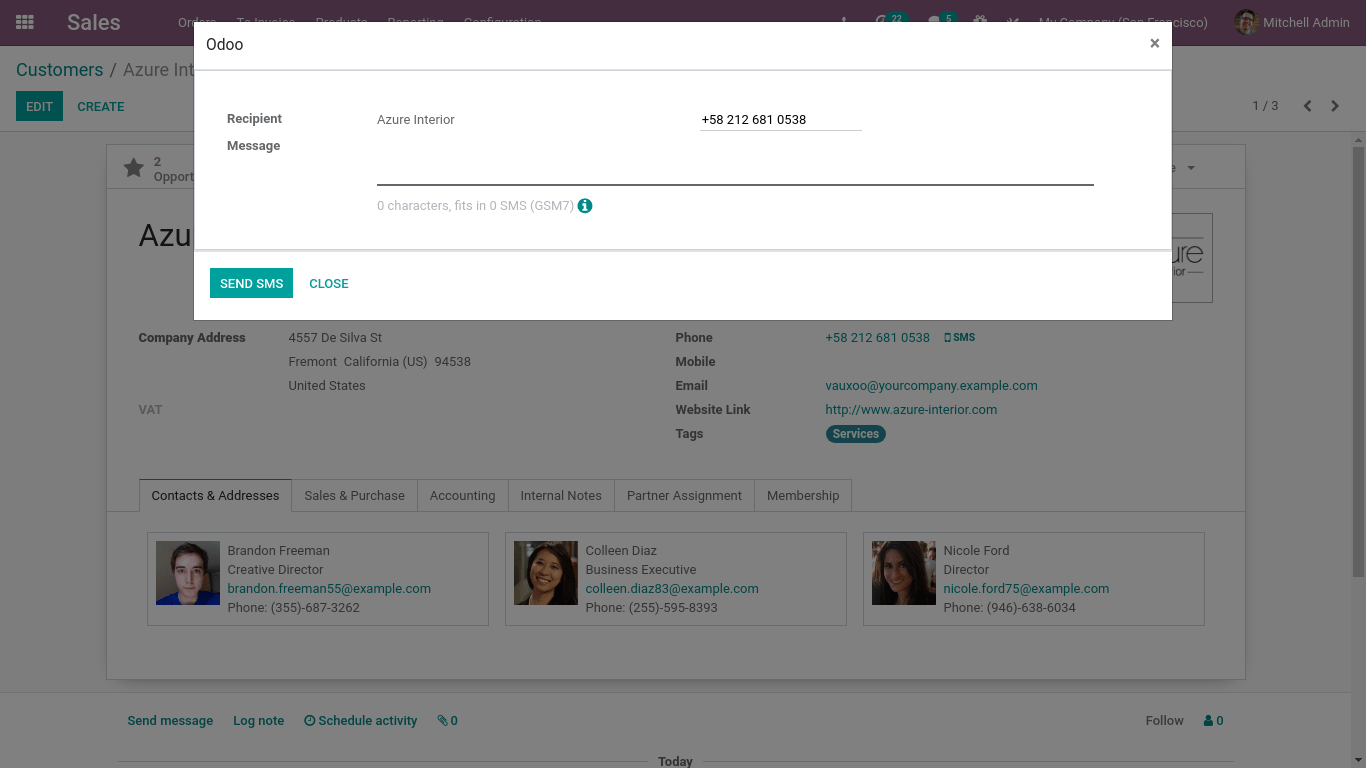The image size is (1366, 768).
Task: Click Brandon Freeman's contact name
Action: click(279, 551)
